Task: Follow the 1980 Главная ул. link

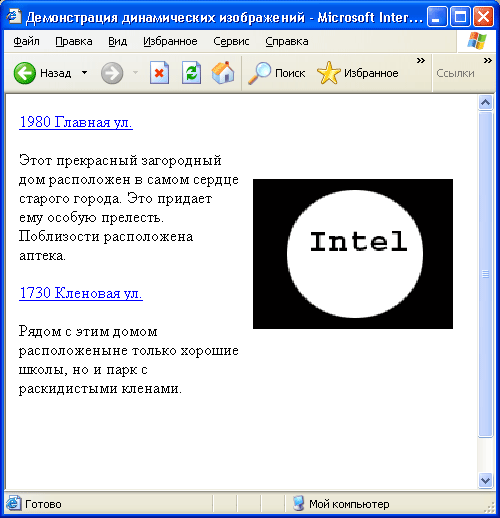Action: (76, 122)
